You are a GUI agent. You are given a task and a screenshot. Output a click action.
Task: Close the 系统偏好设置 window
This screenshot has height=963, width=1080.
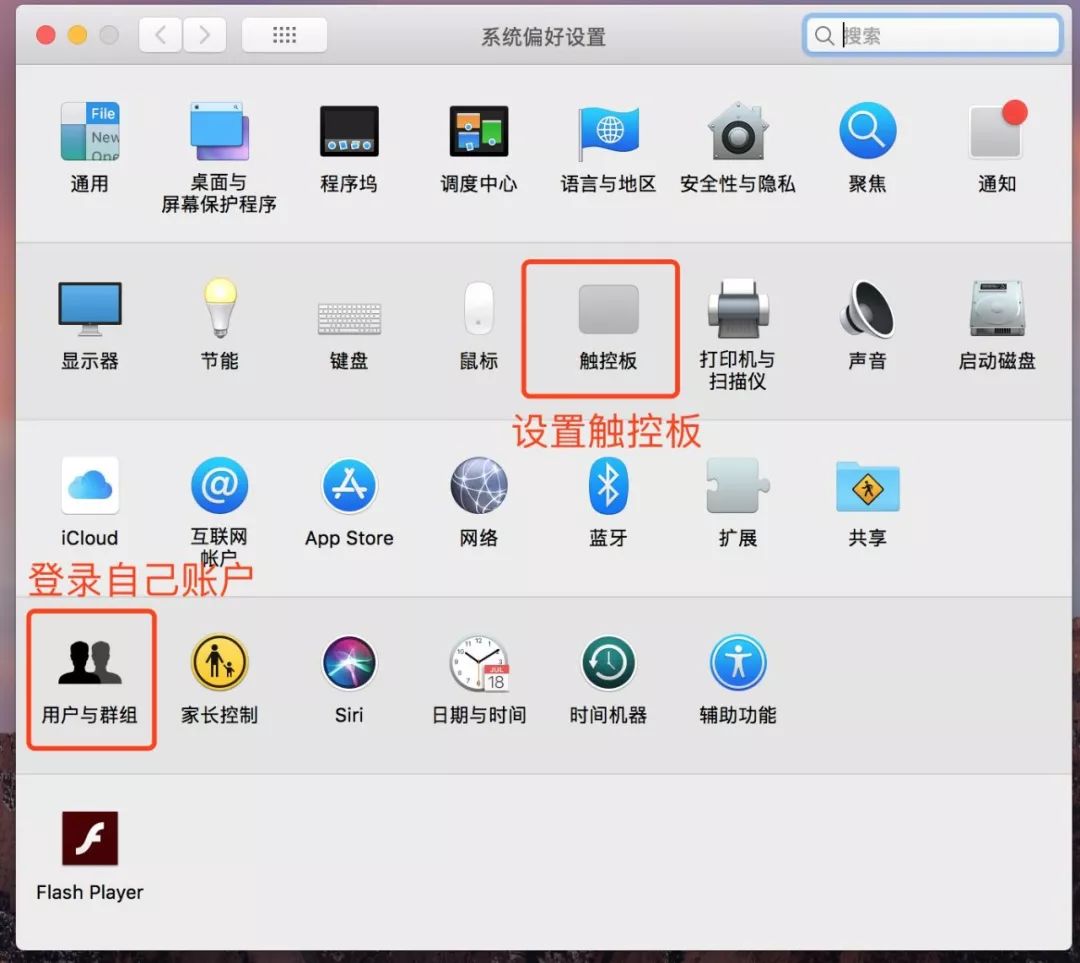tap(45, 34)
